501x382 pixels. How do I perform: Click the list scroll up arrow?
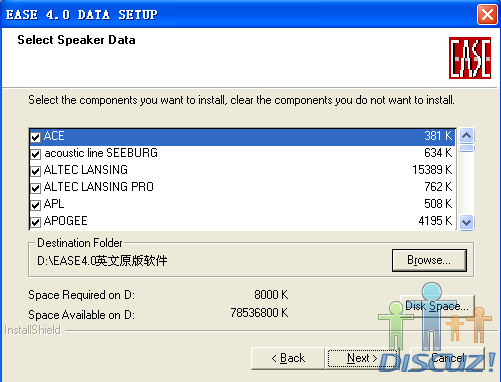point(466,135)
